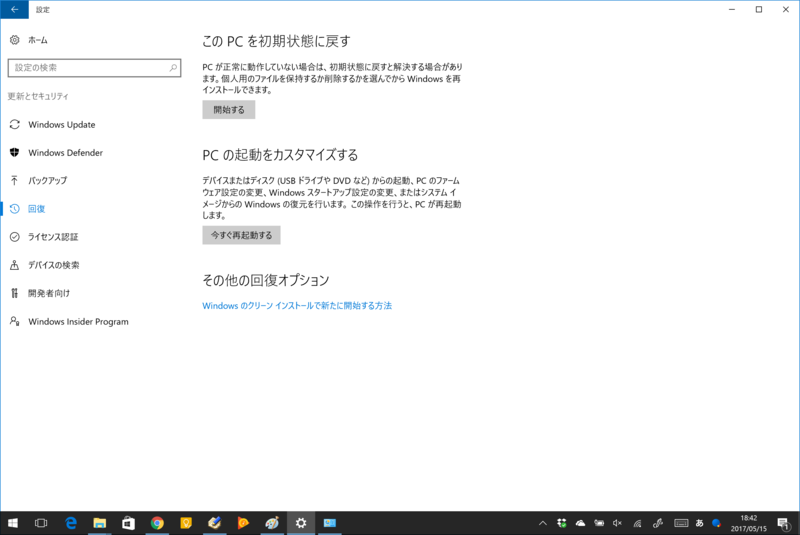Open the Google Keep lightbulb taskbar icon
Viewport: 800px width, 535px height.
[x=186, y=523]
